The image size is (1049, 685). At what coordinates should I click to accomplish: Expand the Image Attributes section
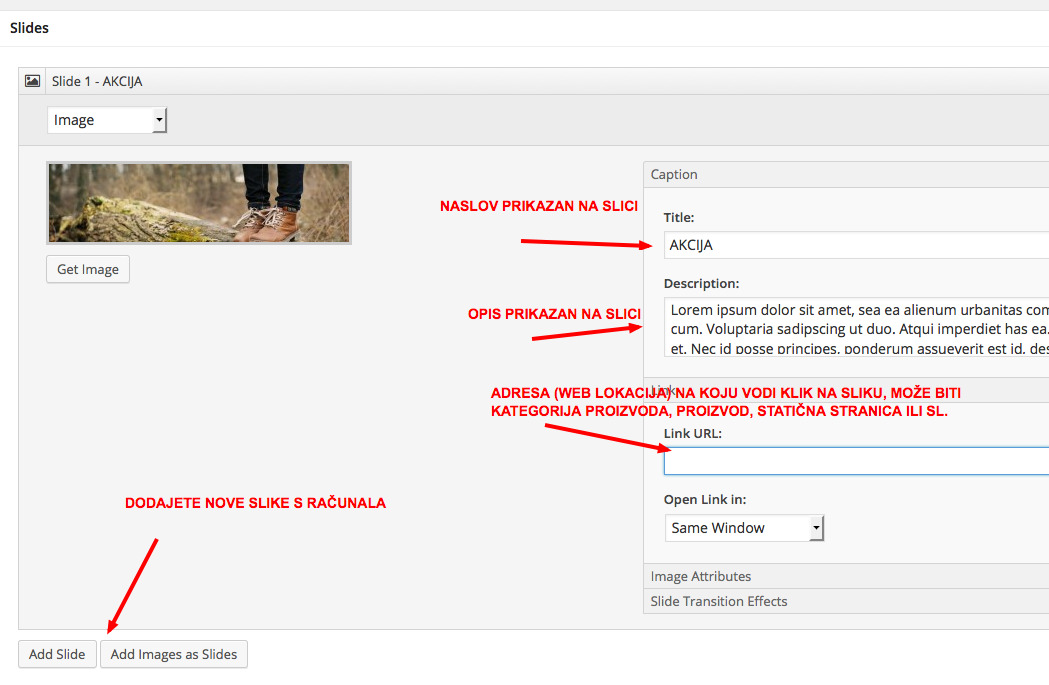point(846,576)
